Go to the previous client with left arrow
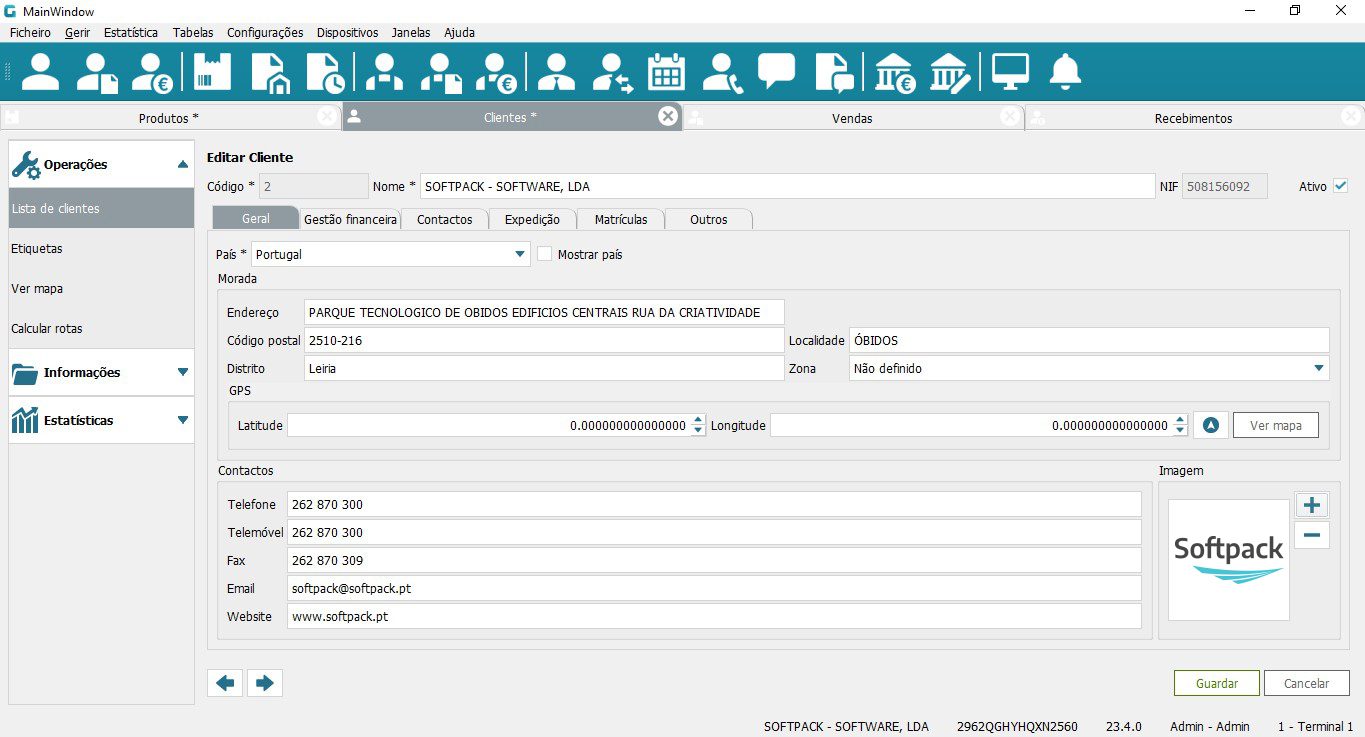Viewport: 1365px width, 737px height. (225, 683)
